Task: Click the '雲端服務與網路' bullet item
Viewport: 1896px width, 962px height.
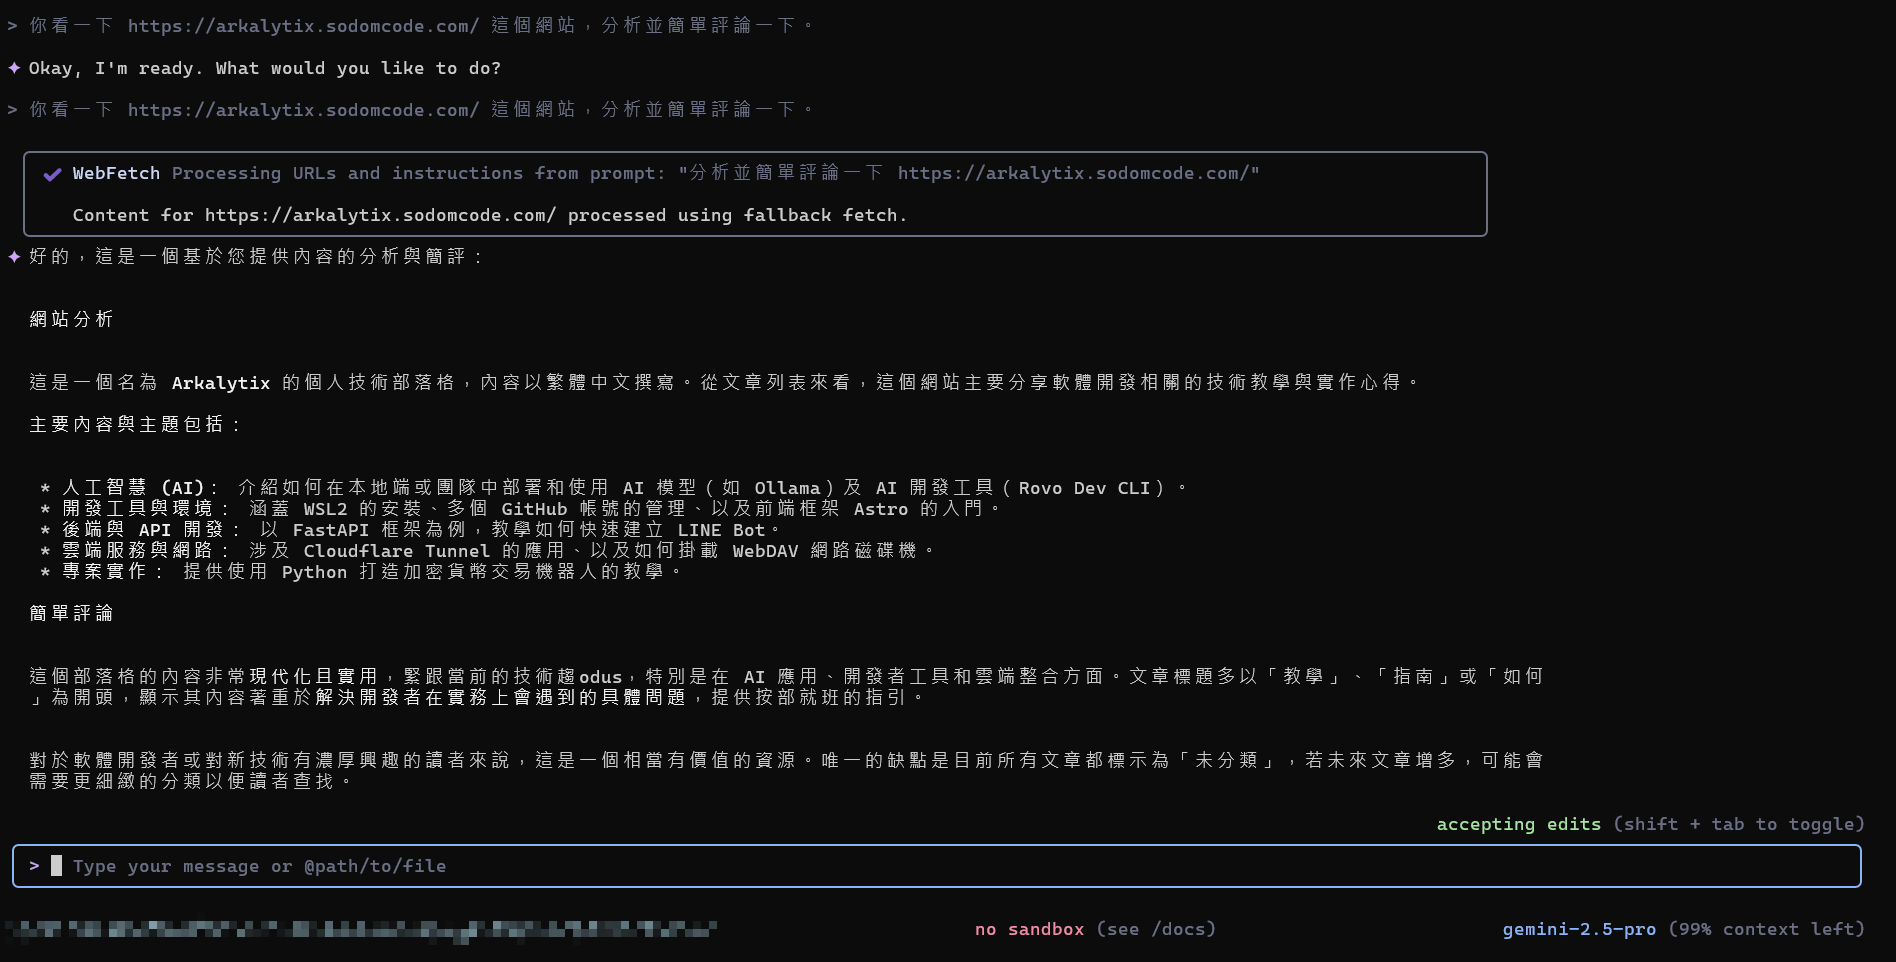Action: (487, 551)
